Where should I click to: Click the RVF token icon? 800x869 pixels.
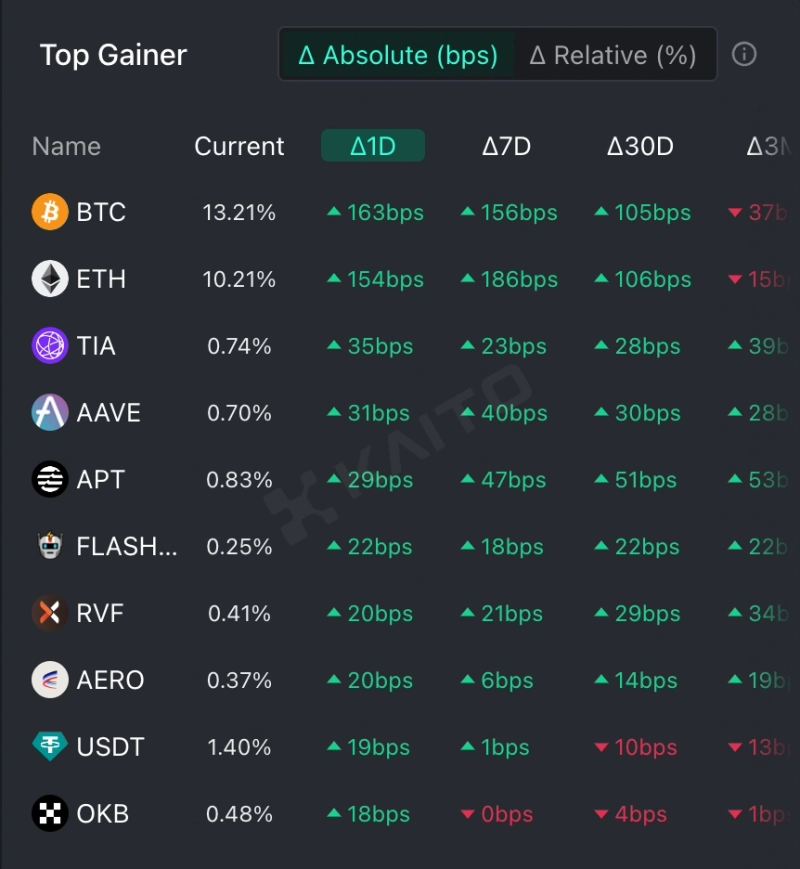click(50, 613)
